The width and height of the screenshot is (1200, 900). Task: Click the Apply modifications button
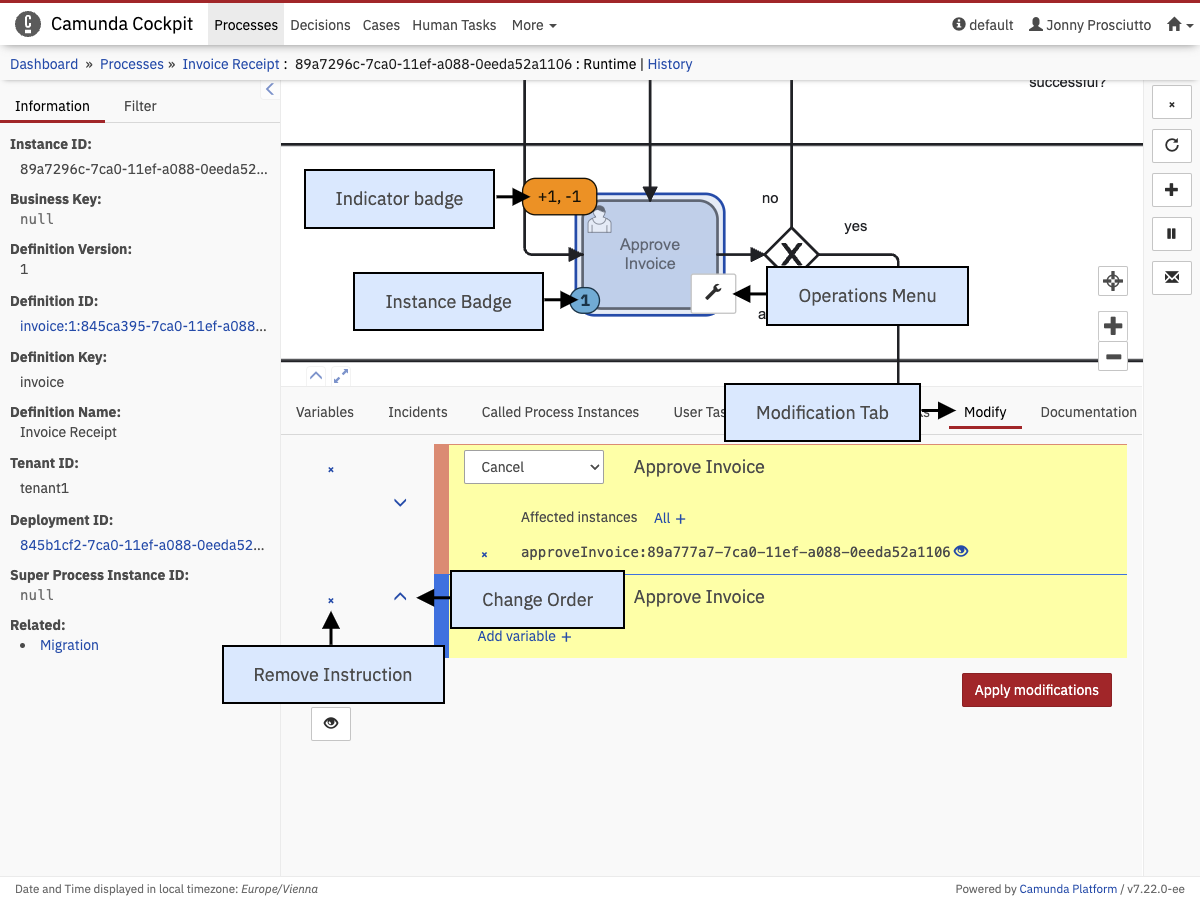1036,690
